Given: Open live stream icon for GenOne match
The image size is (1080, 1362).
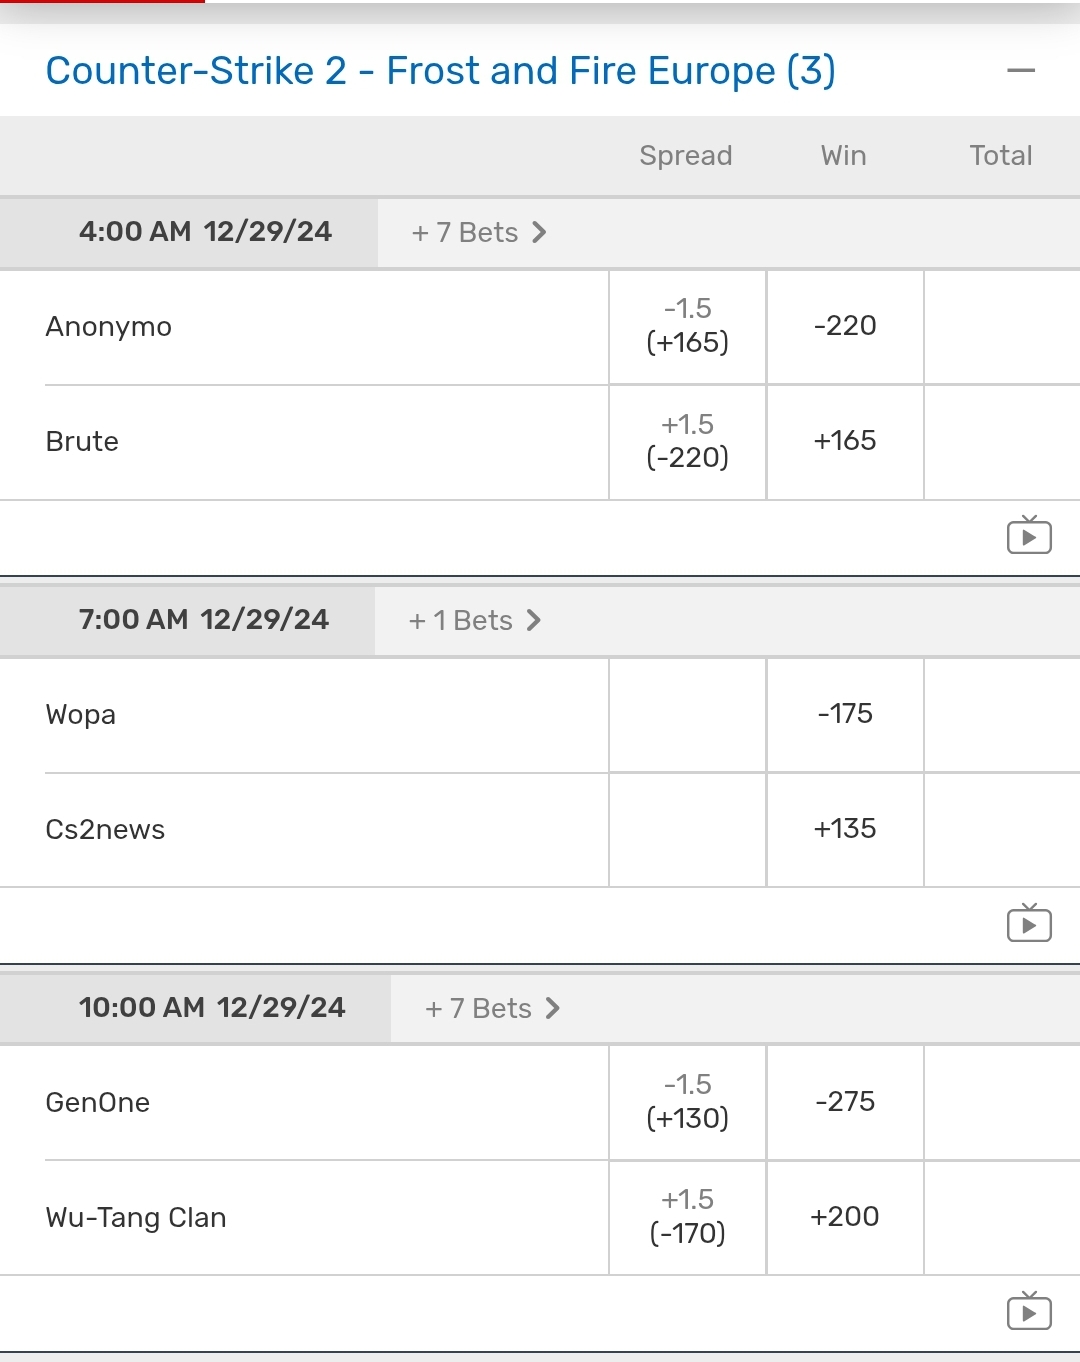Looking at the screenshot, I should click(1029, 1312).
